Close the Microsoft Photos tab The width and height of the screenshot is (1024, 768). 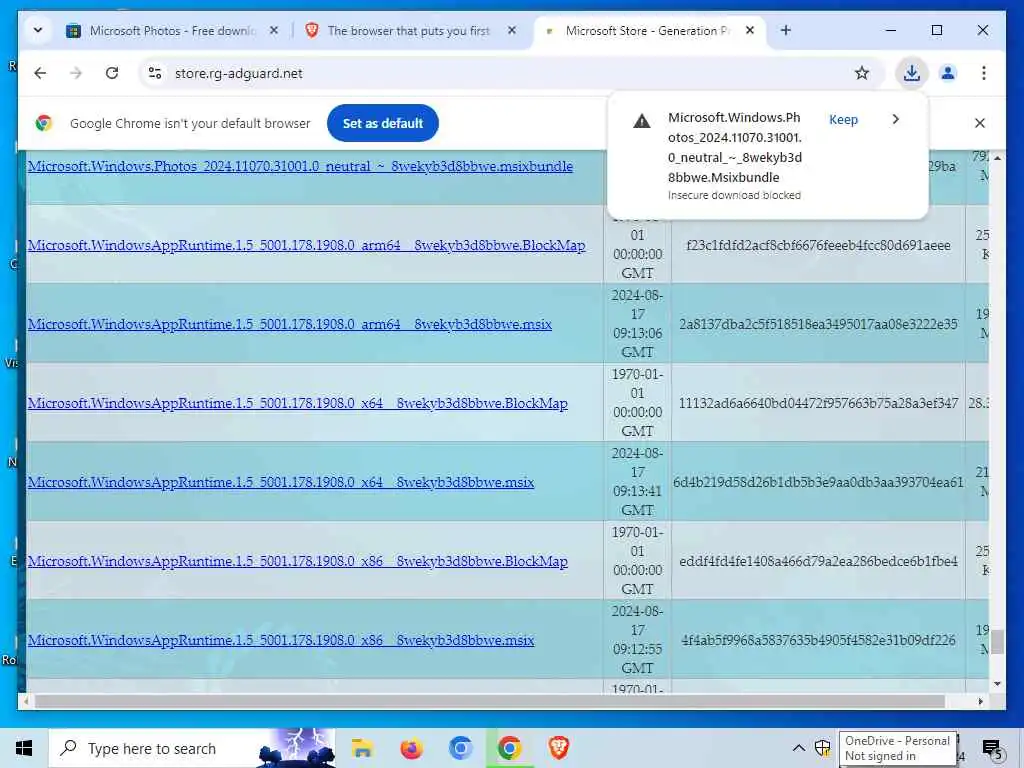pyautogui.click(x=274, y=30)
